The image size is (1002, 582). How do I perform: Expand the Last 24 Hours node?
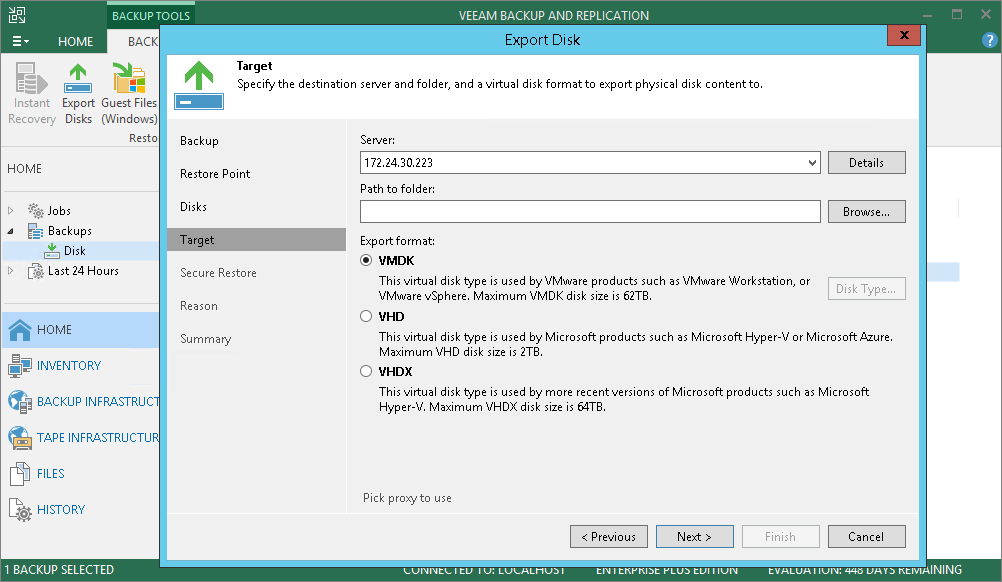coord(10,271)
